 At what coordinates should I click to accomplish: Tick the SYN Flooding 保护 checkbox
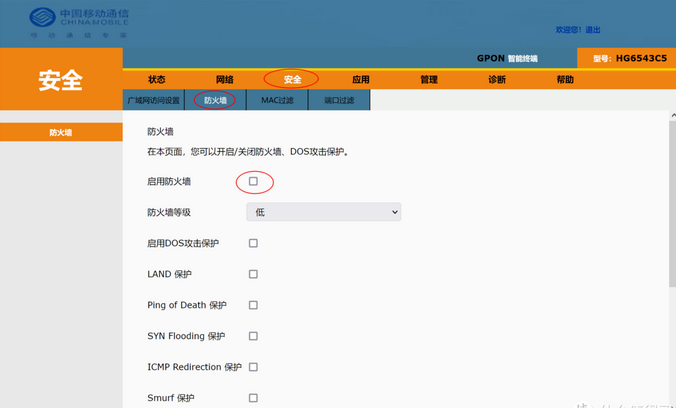click(x=253, y=336)
